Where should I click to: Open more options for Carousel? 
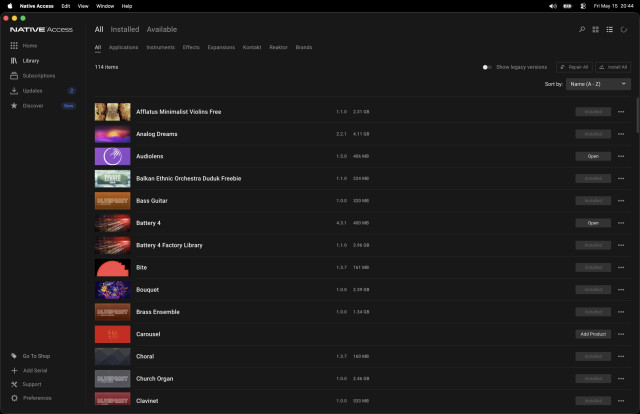point(621,334)
